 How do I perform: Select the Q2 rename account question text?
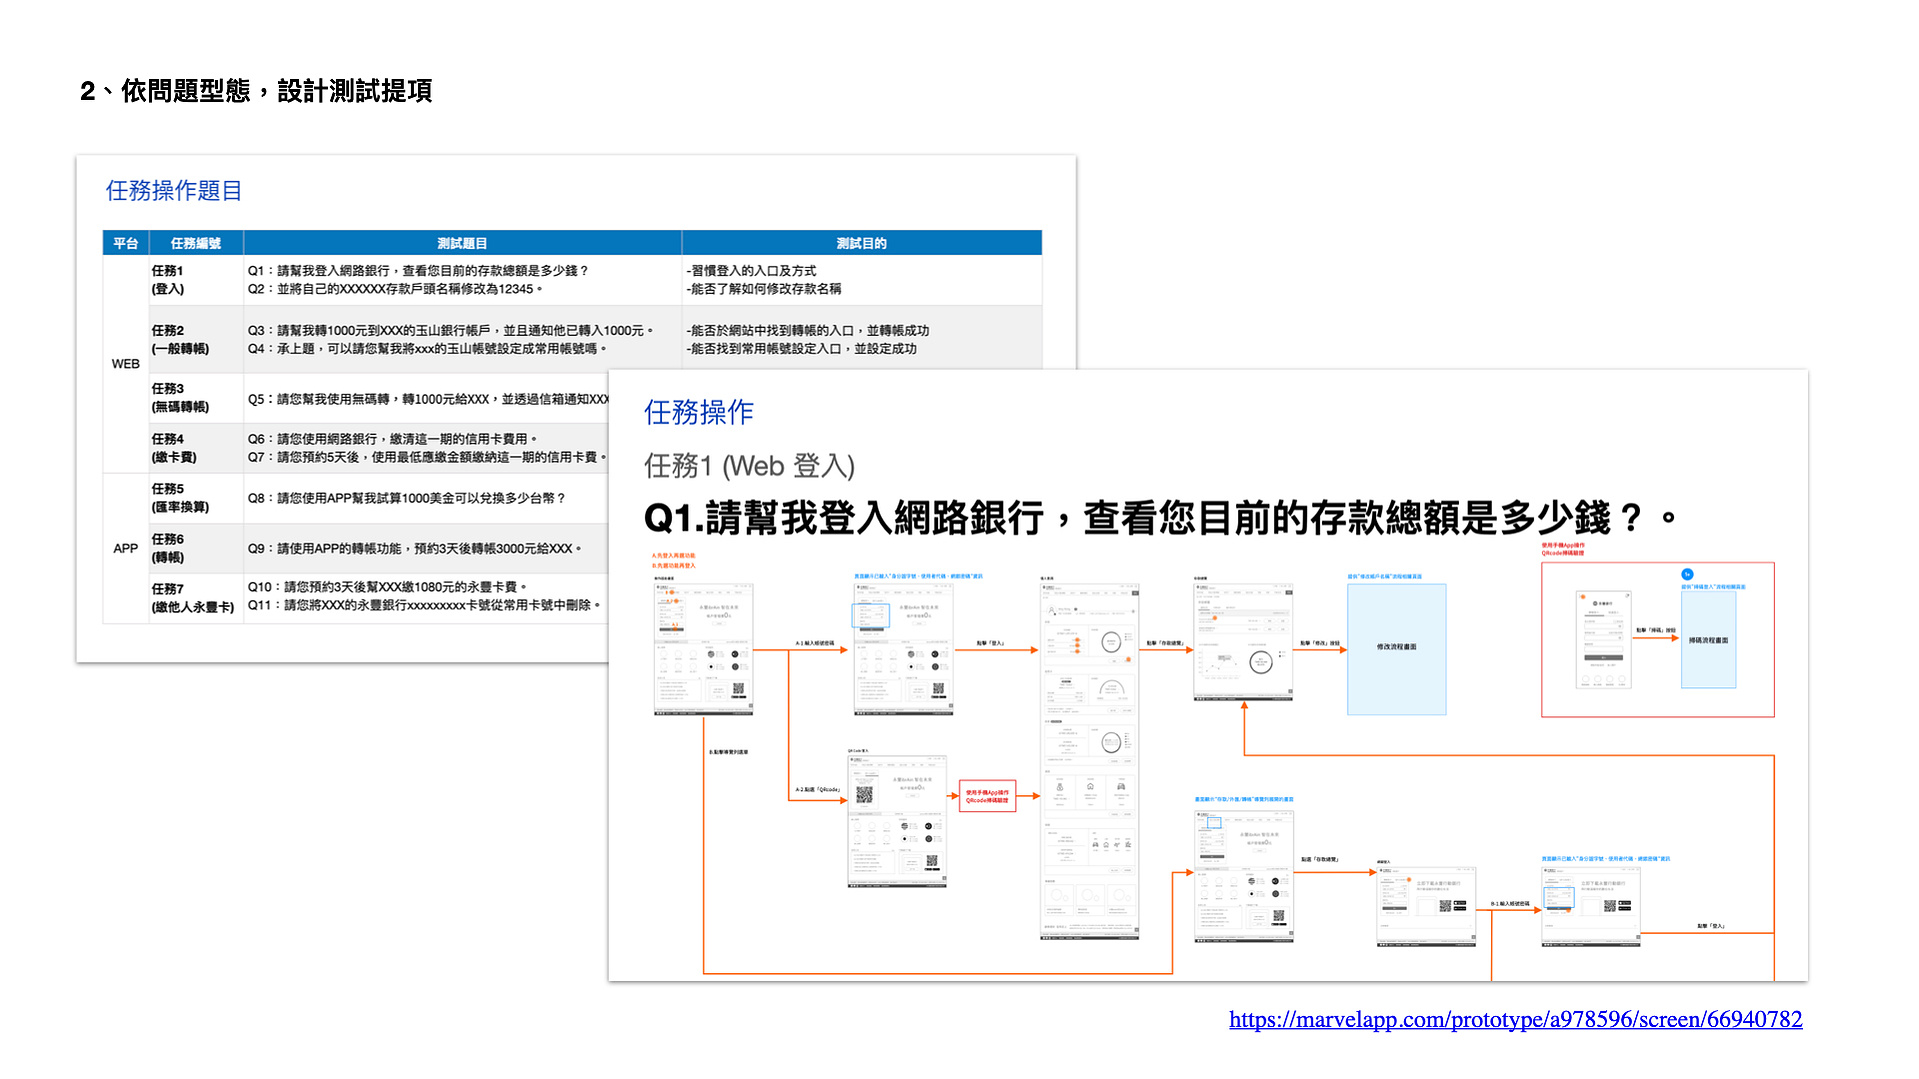(395, 289)
